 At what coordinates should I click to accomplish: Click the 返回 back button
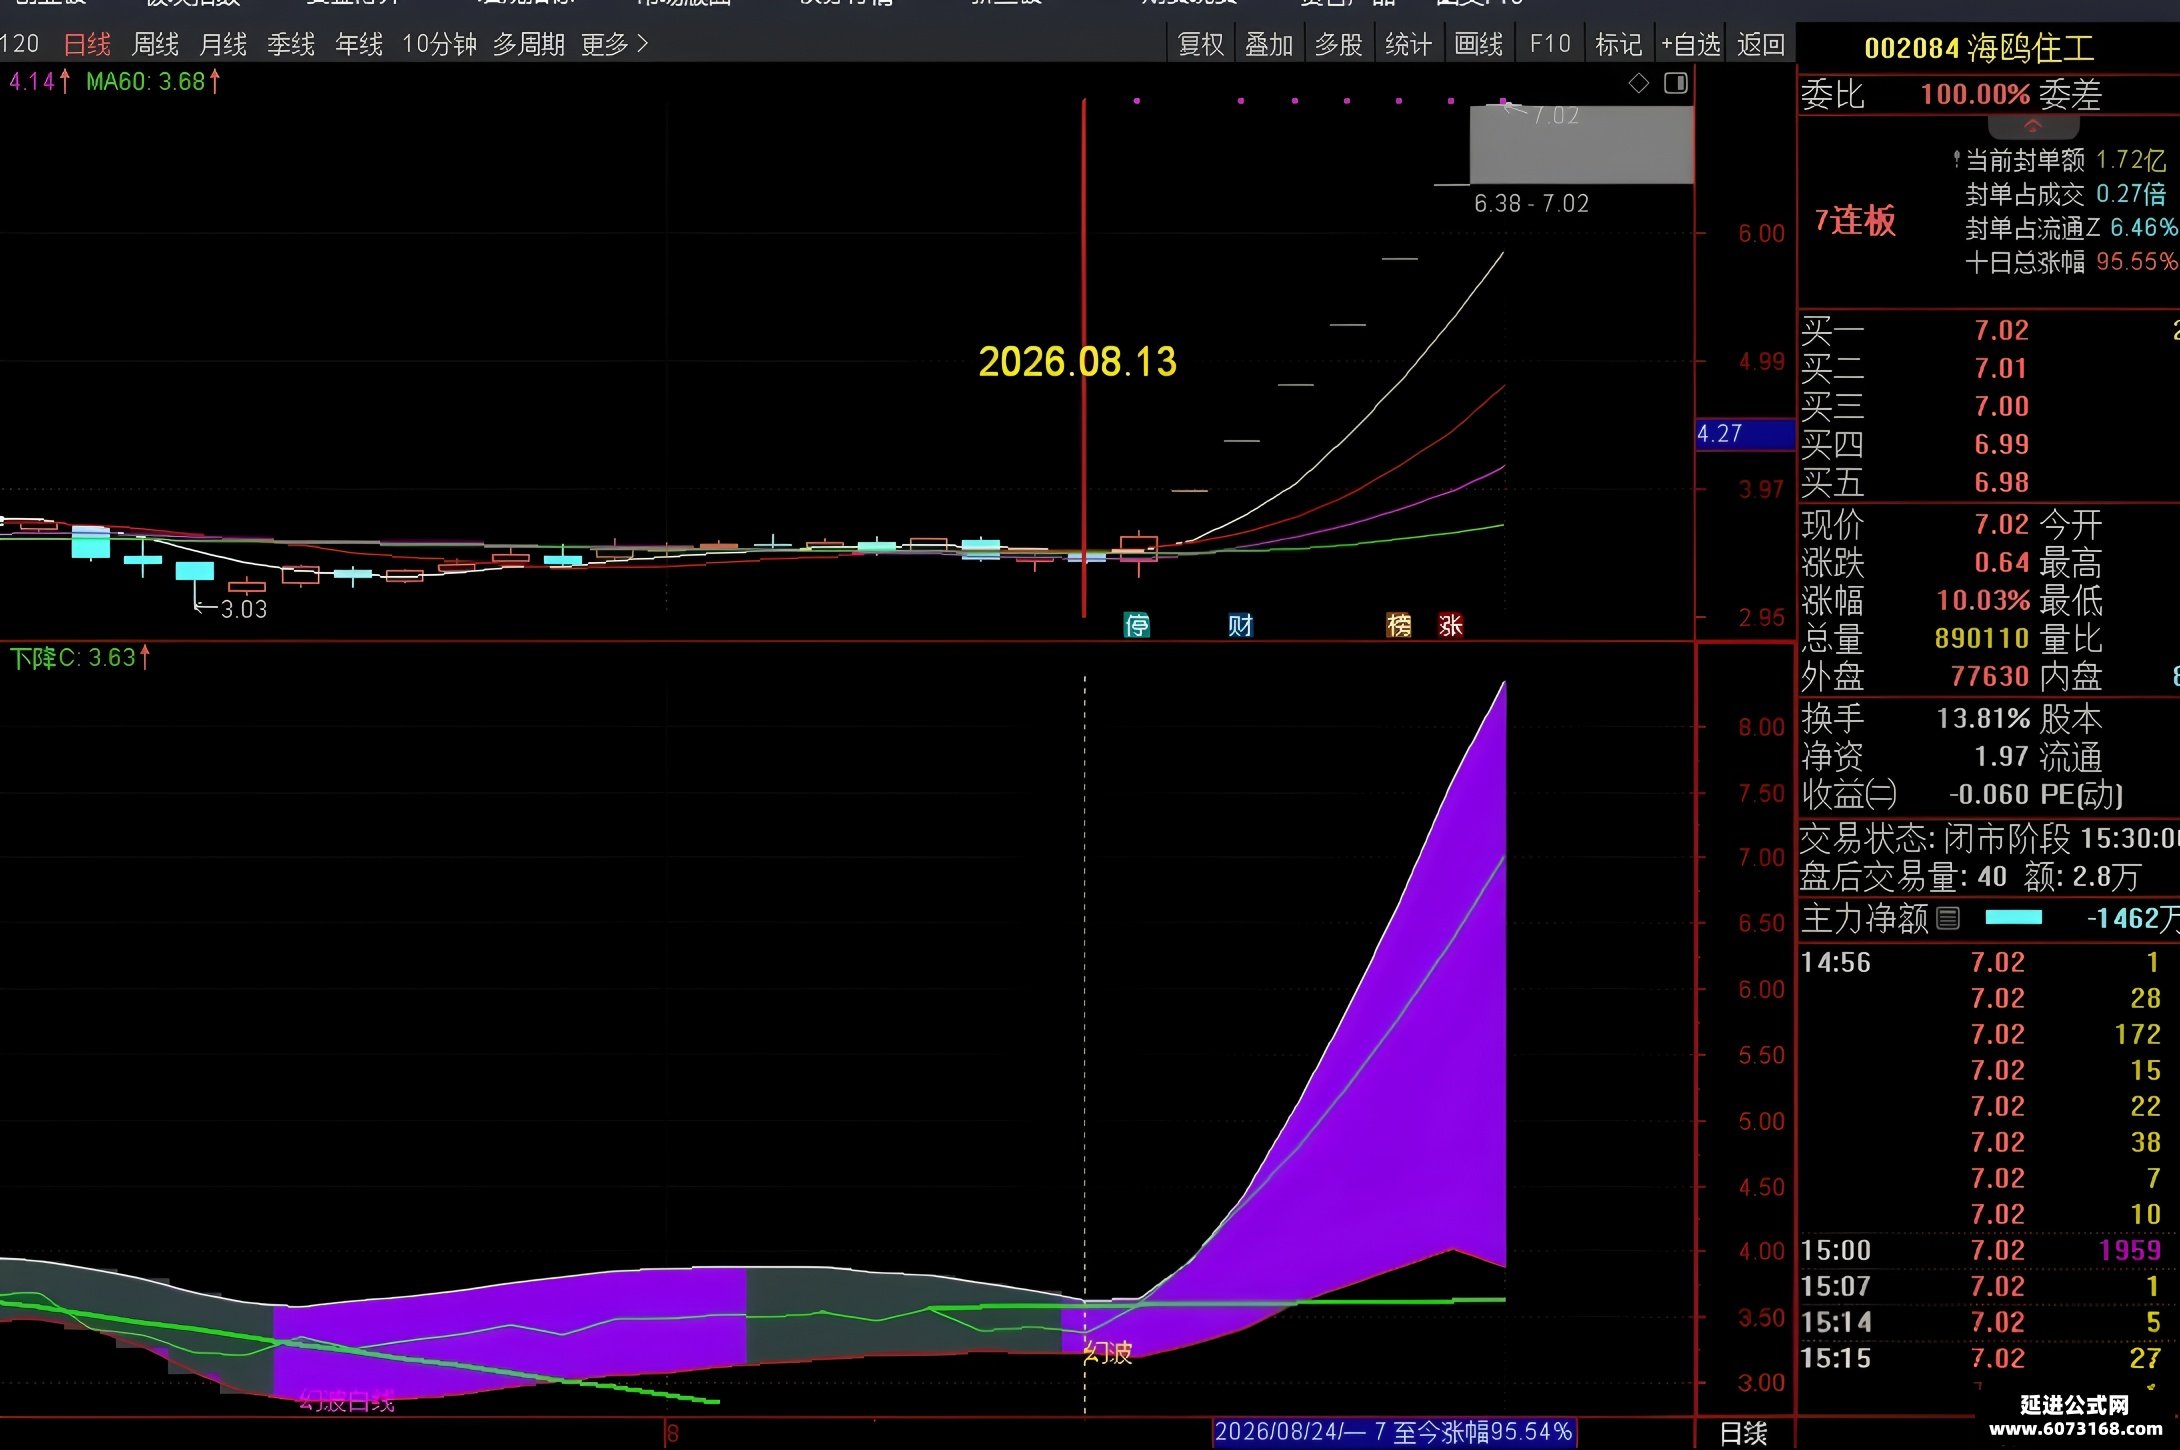(x=1761, y=44)
